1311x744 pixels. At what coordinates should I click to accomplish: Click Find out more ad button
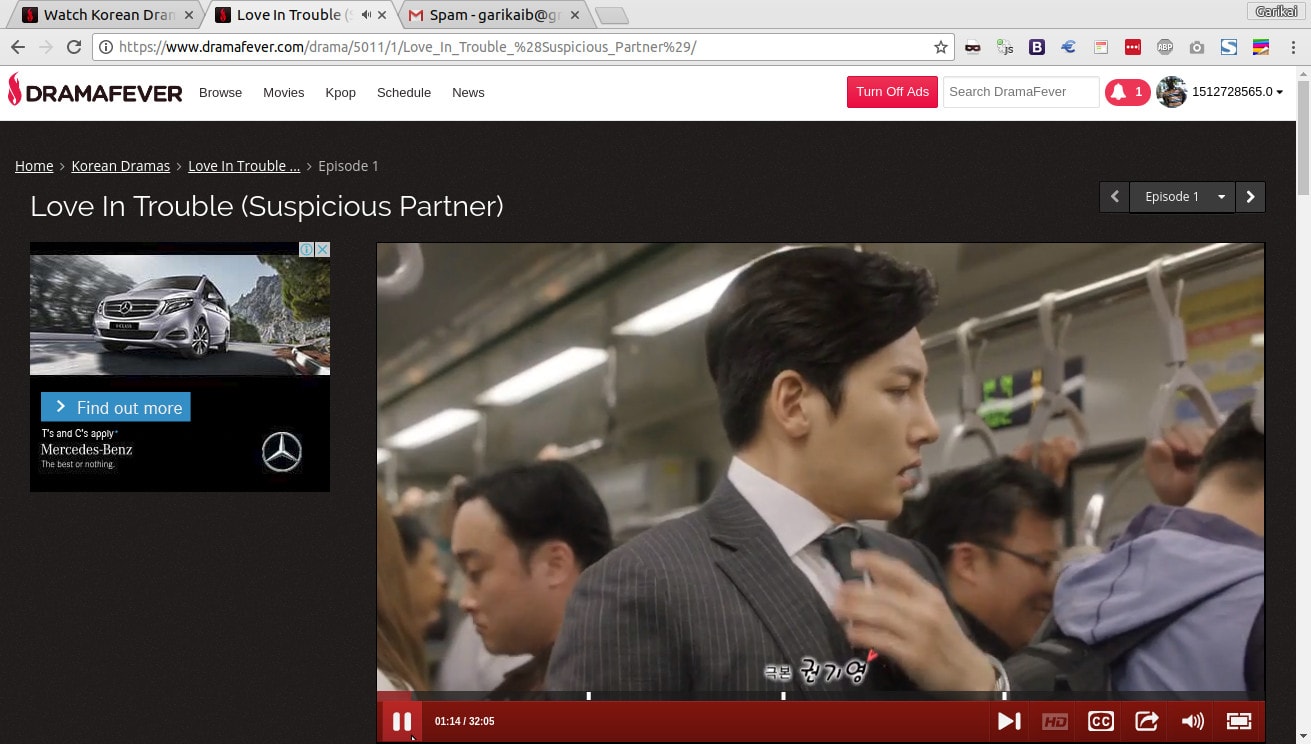[116, 407]
